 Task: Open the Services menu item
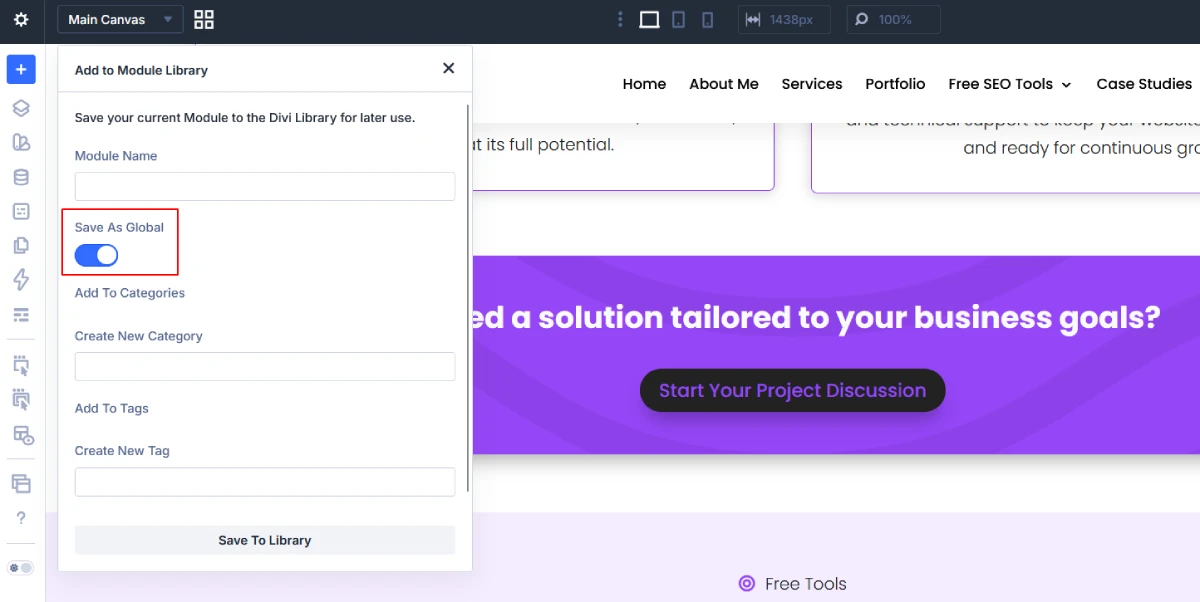(x=812, y=84)
